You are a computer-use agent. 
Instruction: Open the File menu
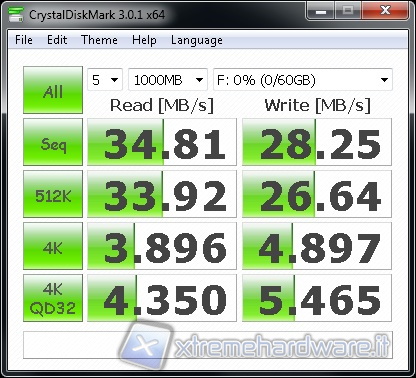[x=24, y=40]
